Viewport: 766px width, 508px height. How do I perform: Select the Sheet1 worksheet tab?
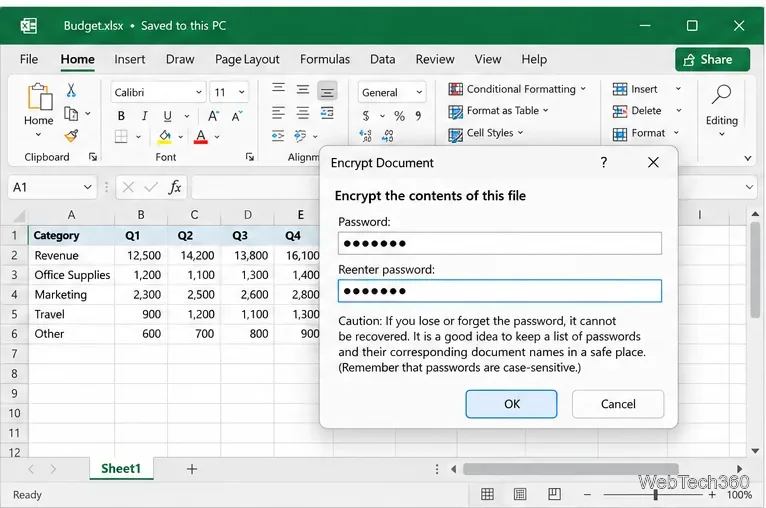[121, 468]
